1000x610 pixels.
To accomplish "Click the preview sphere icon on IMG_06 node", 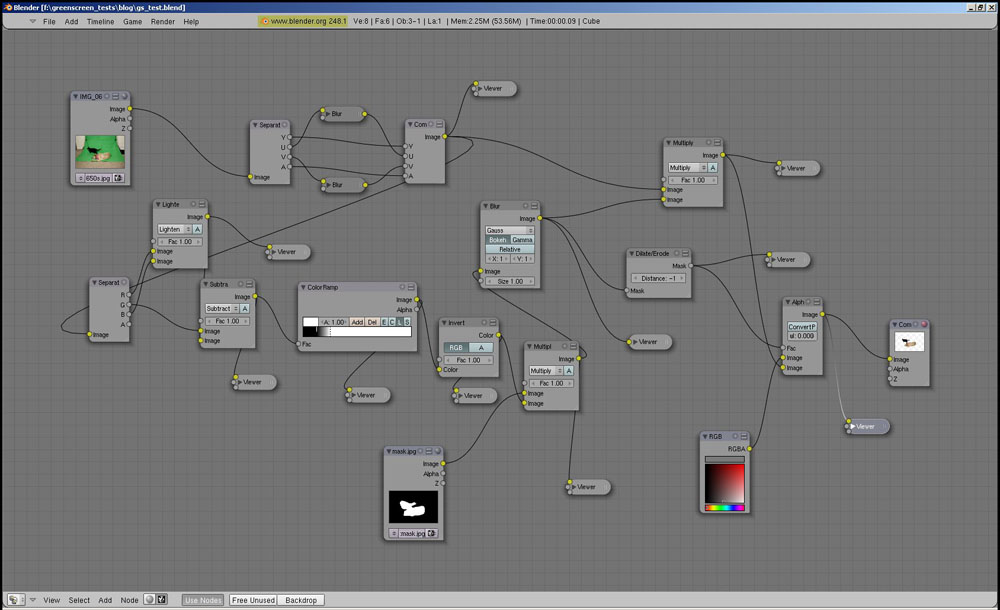I will 124,96.
